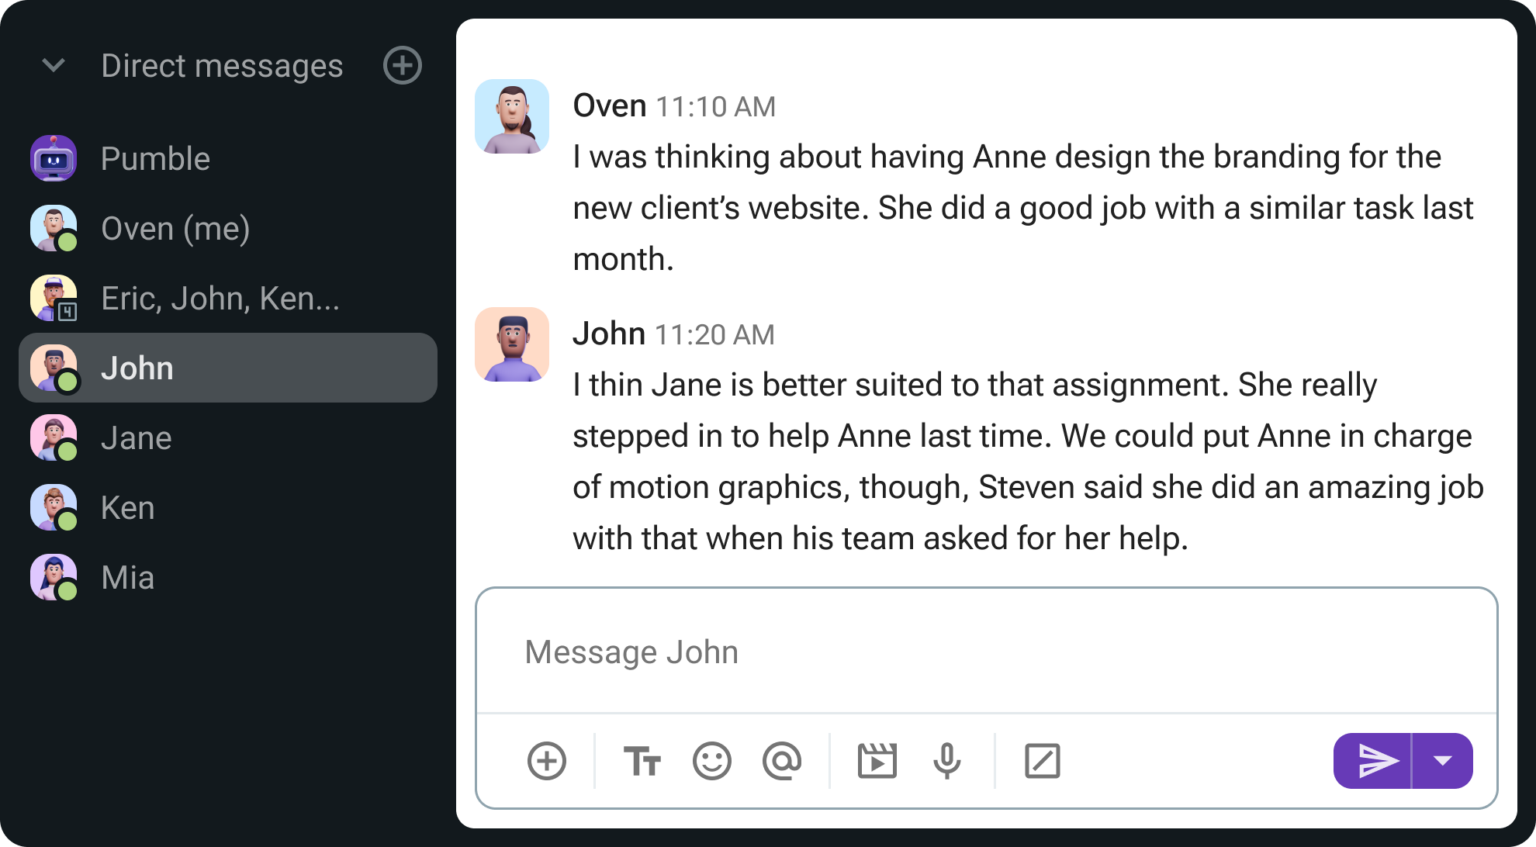Open the chat with Ken
The height and width of the screenshot is (847, 1536).
[x=127, y=507]
